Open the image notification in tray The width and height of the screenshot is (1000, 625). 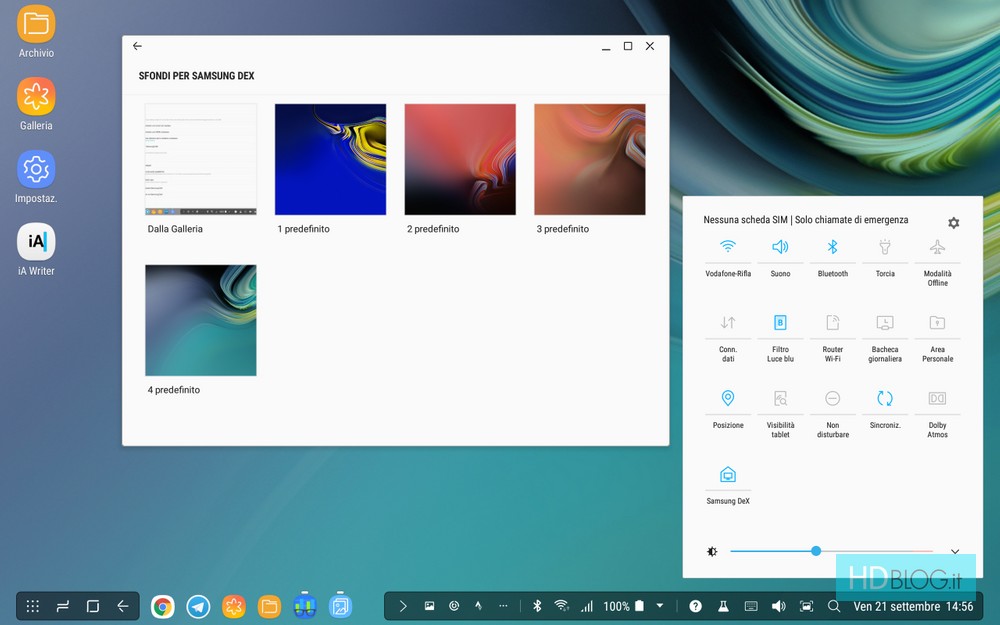tap(429, 607)
